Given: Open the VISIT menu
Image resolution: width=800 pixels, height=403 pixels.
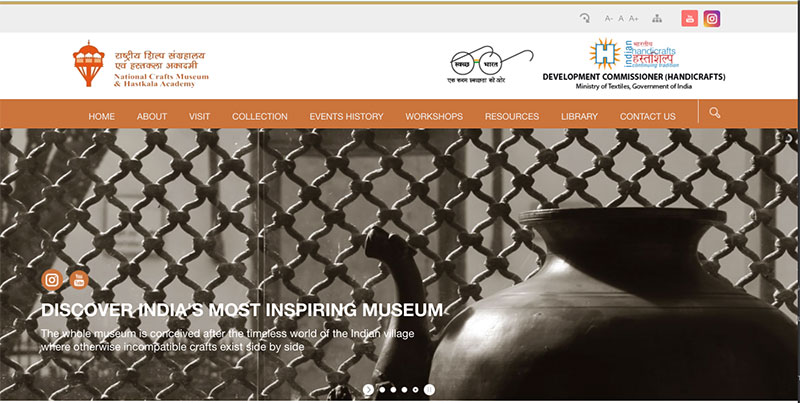Looking at the screenshot, I should (199, 116).
